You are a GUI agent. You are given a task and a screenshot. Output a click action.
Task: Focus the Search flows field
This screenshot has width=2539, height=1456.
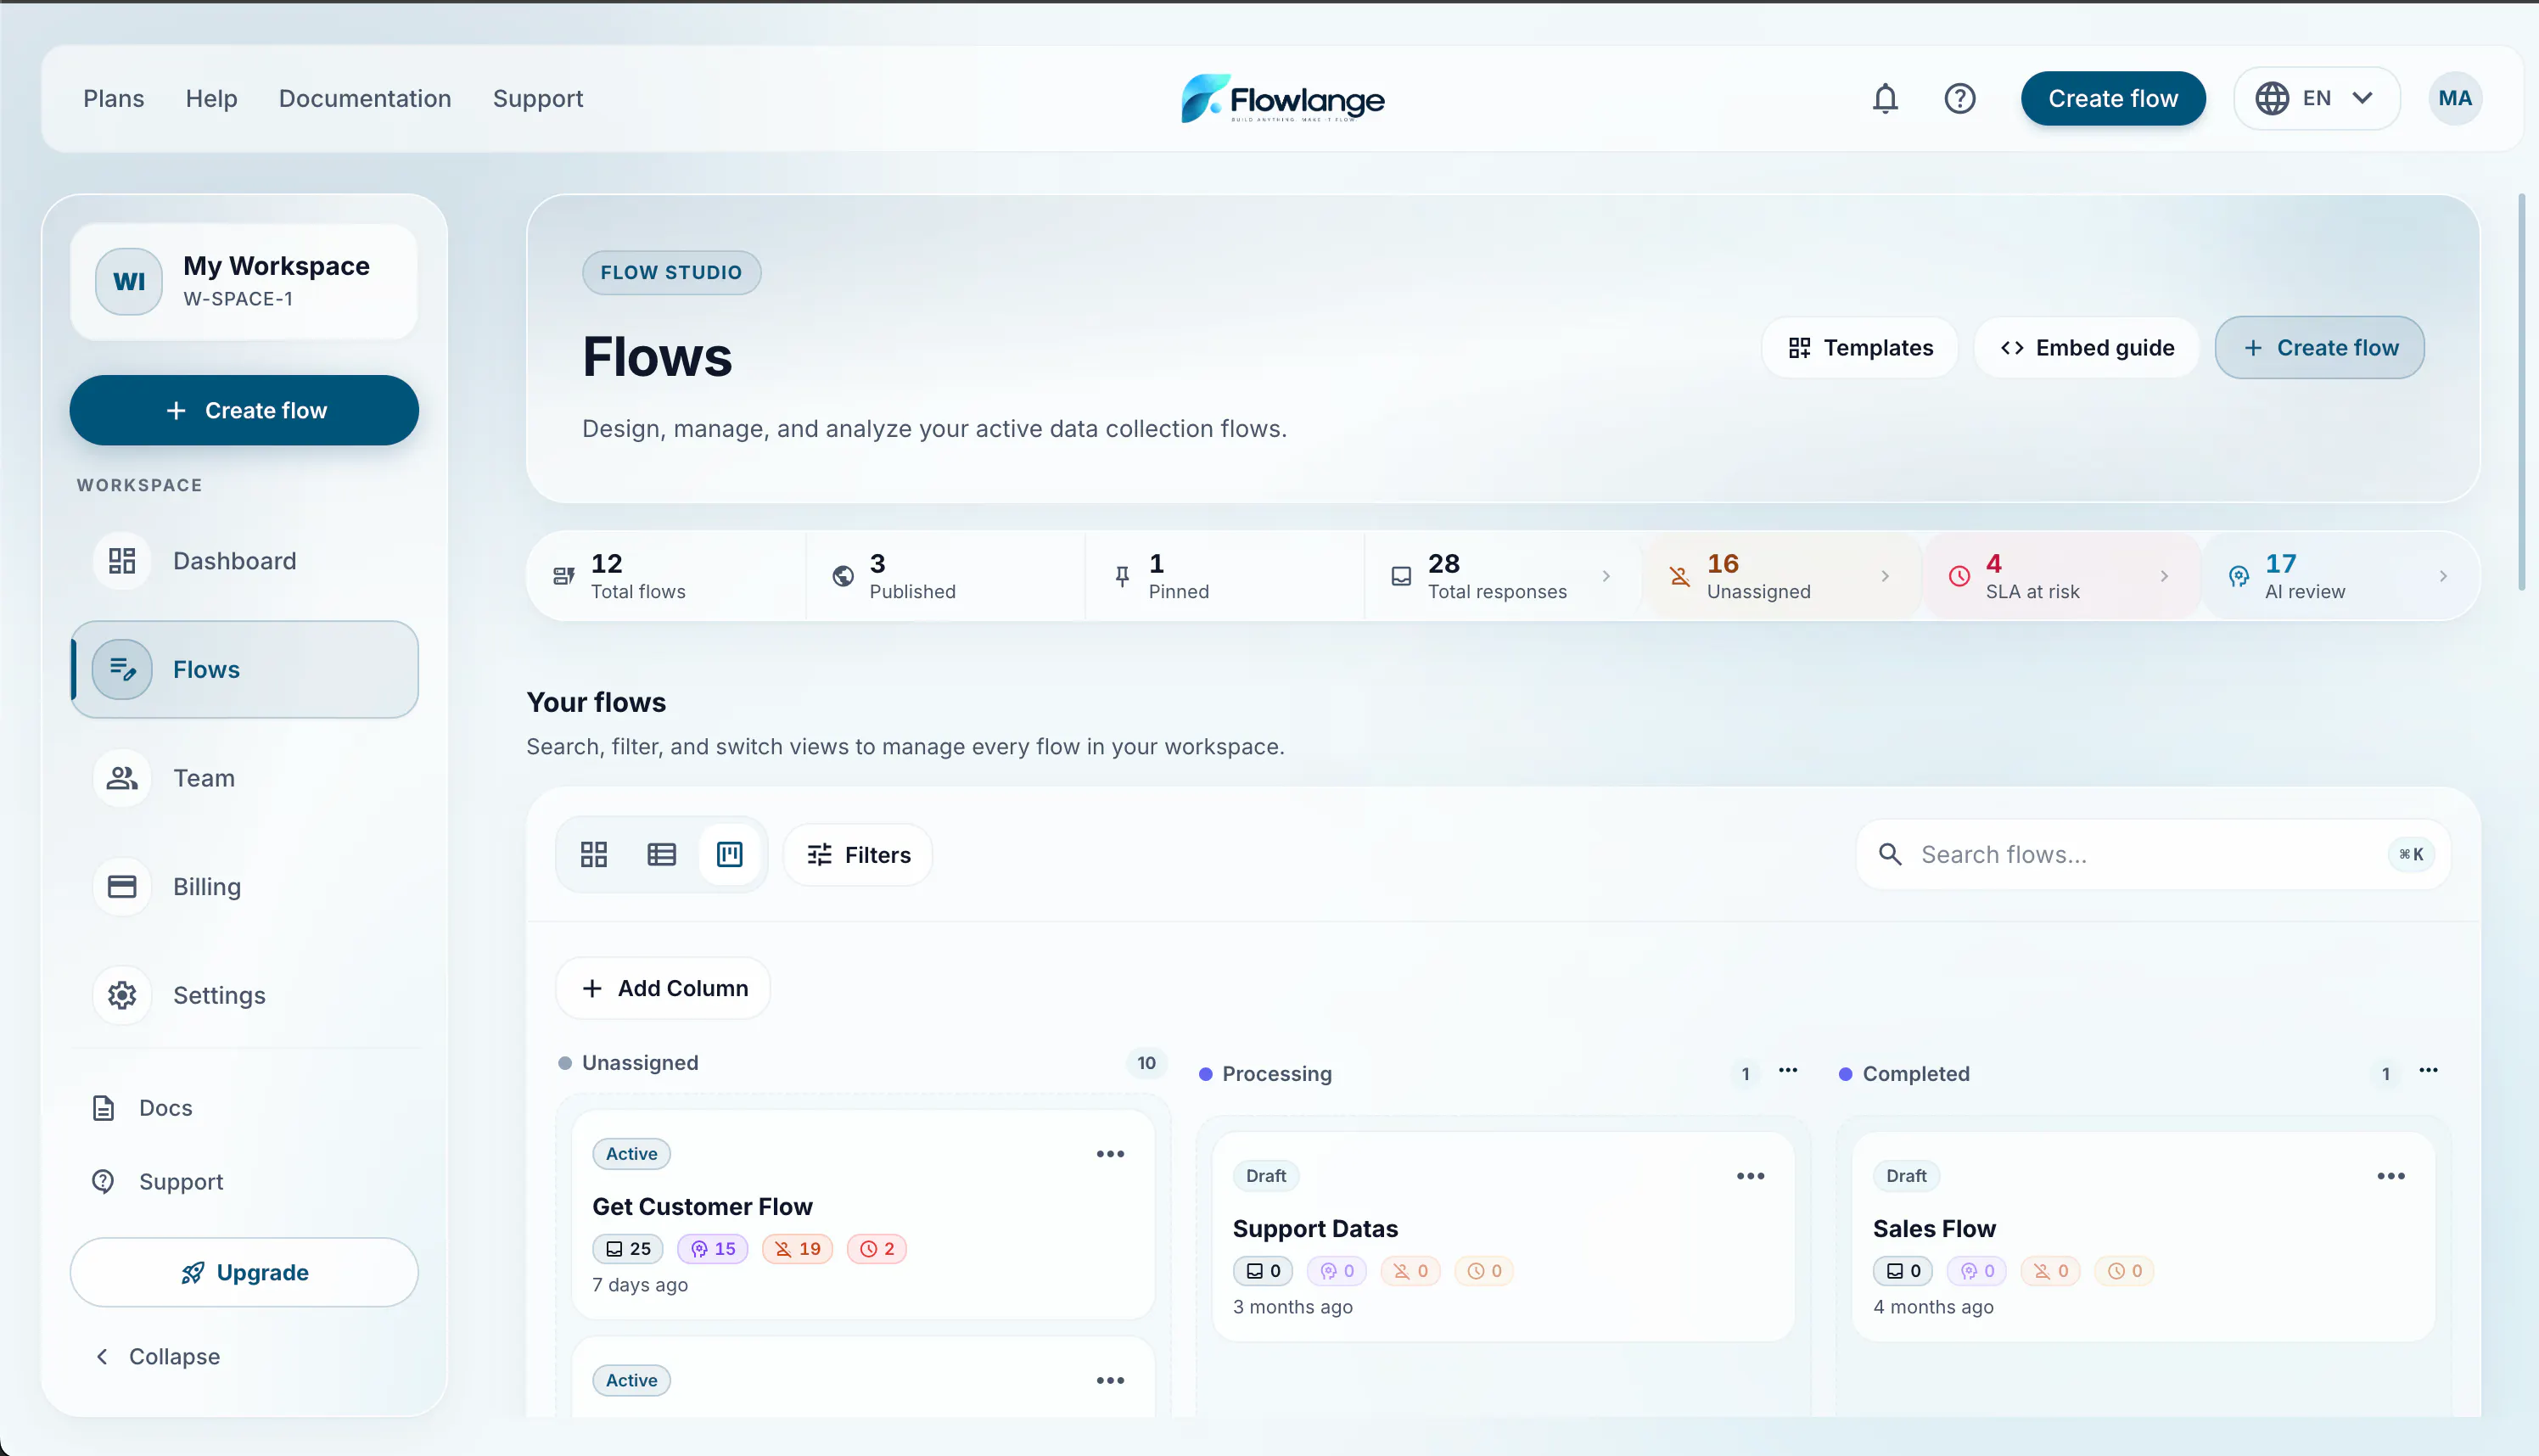pos(2153,854)
